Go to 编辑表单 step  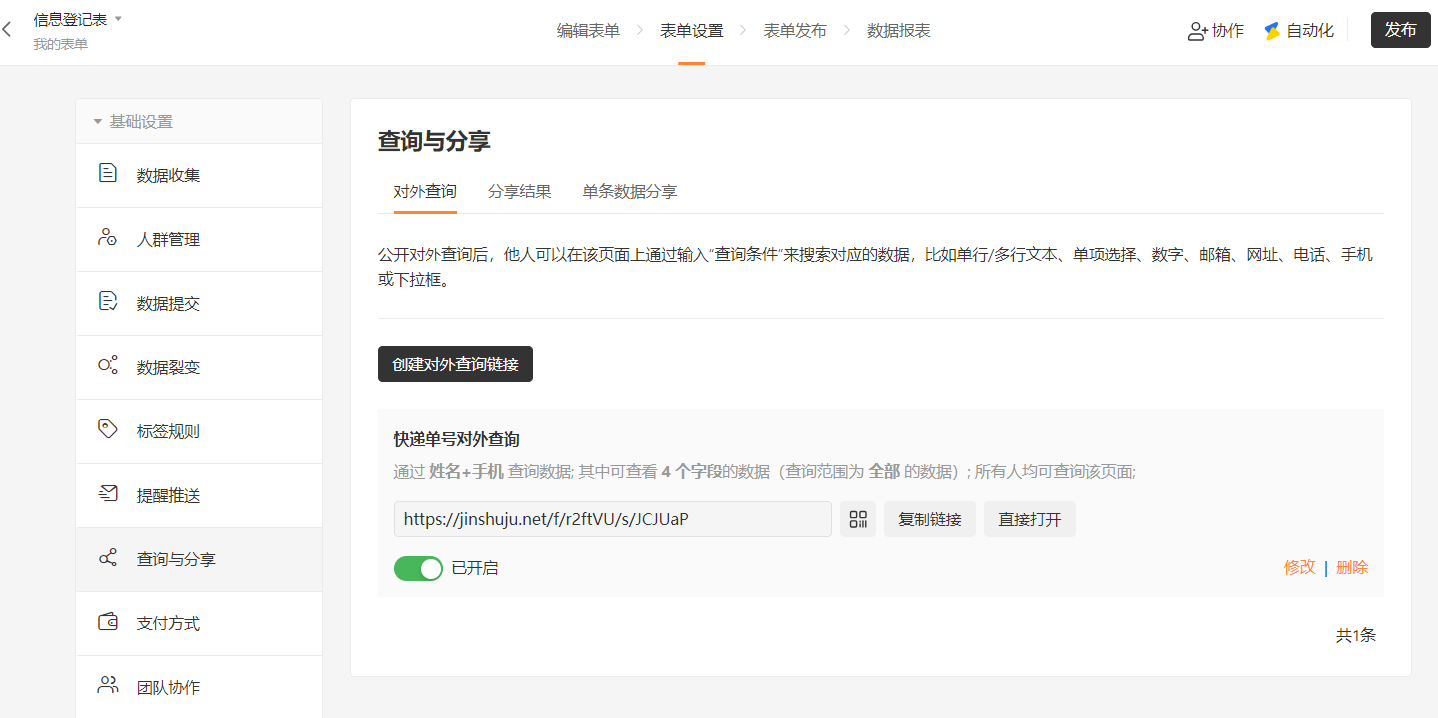pos(588,31)
